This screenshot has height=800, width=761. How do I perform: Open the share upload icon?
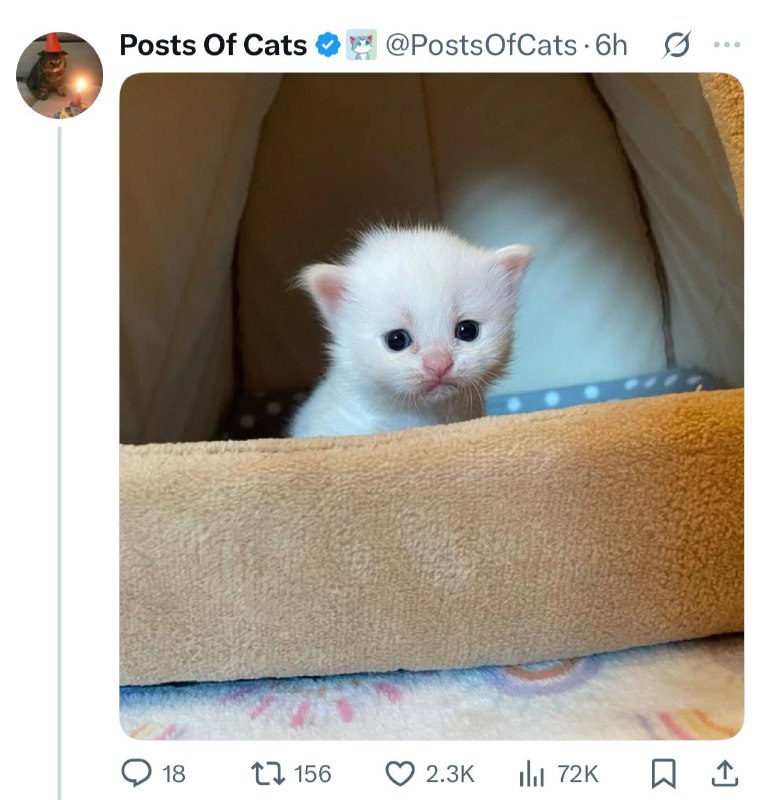(x=725, y=773)
